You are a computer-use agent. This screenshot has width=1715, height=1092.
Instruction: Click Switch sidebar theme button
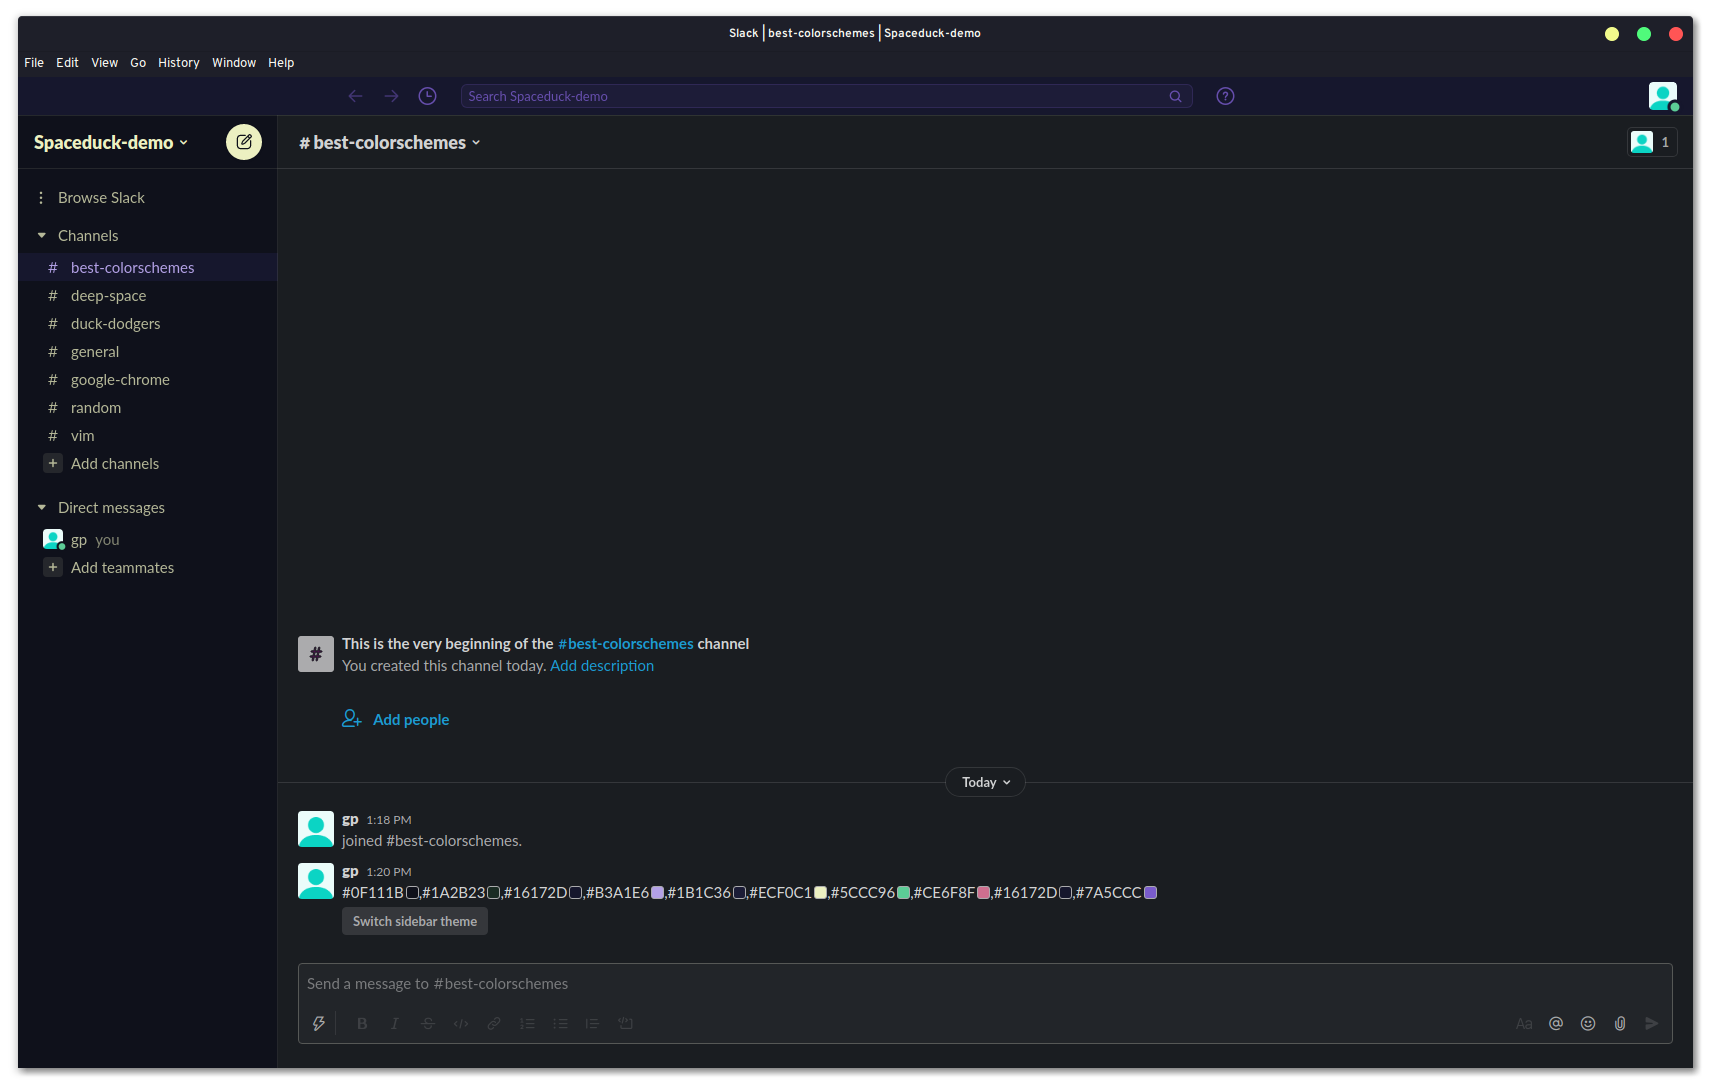tap(415, 921)
